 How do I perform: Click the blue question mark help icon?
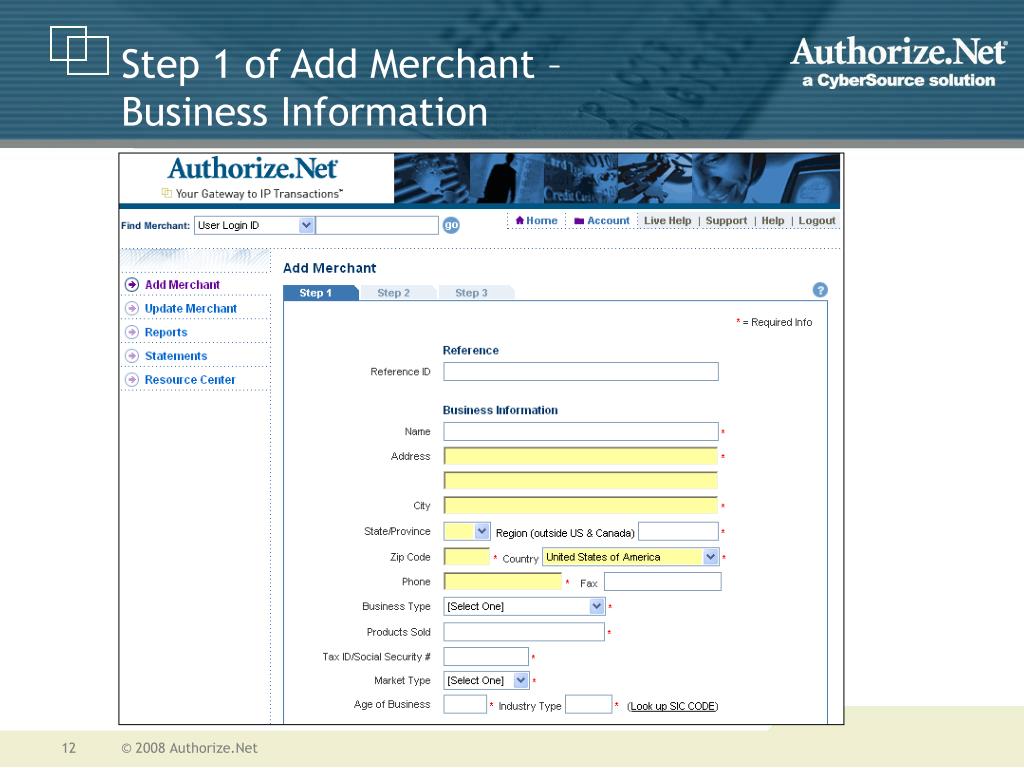(820, 290)
